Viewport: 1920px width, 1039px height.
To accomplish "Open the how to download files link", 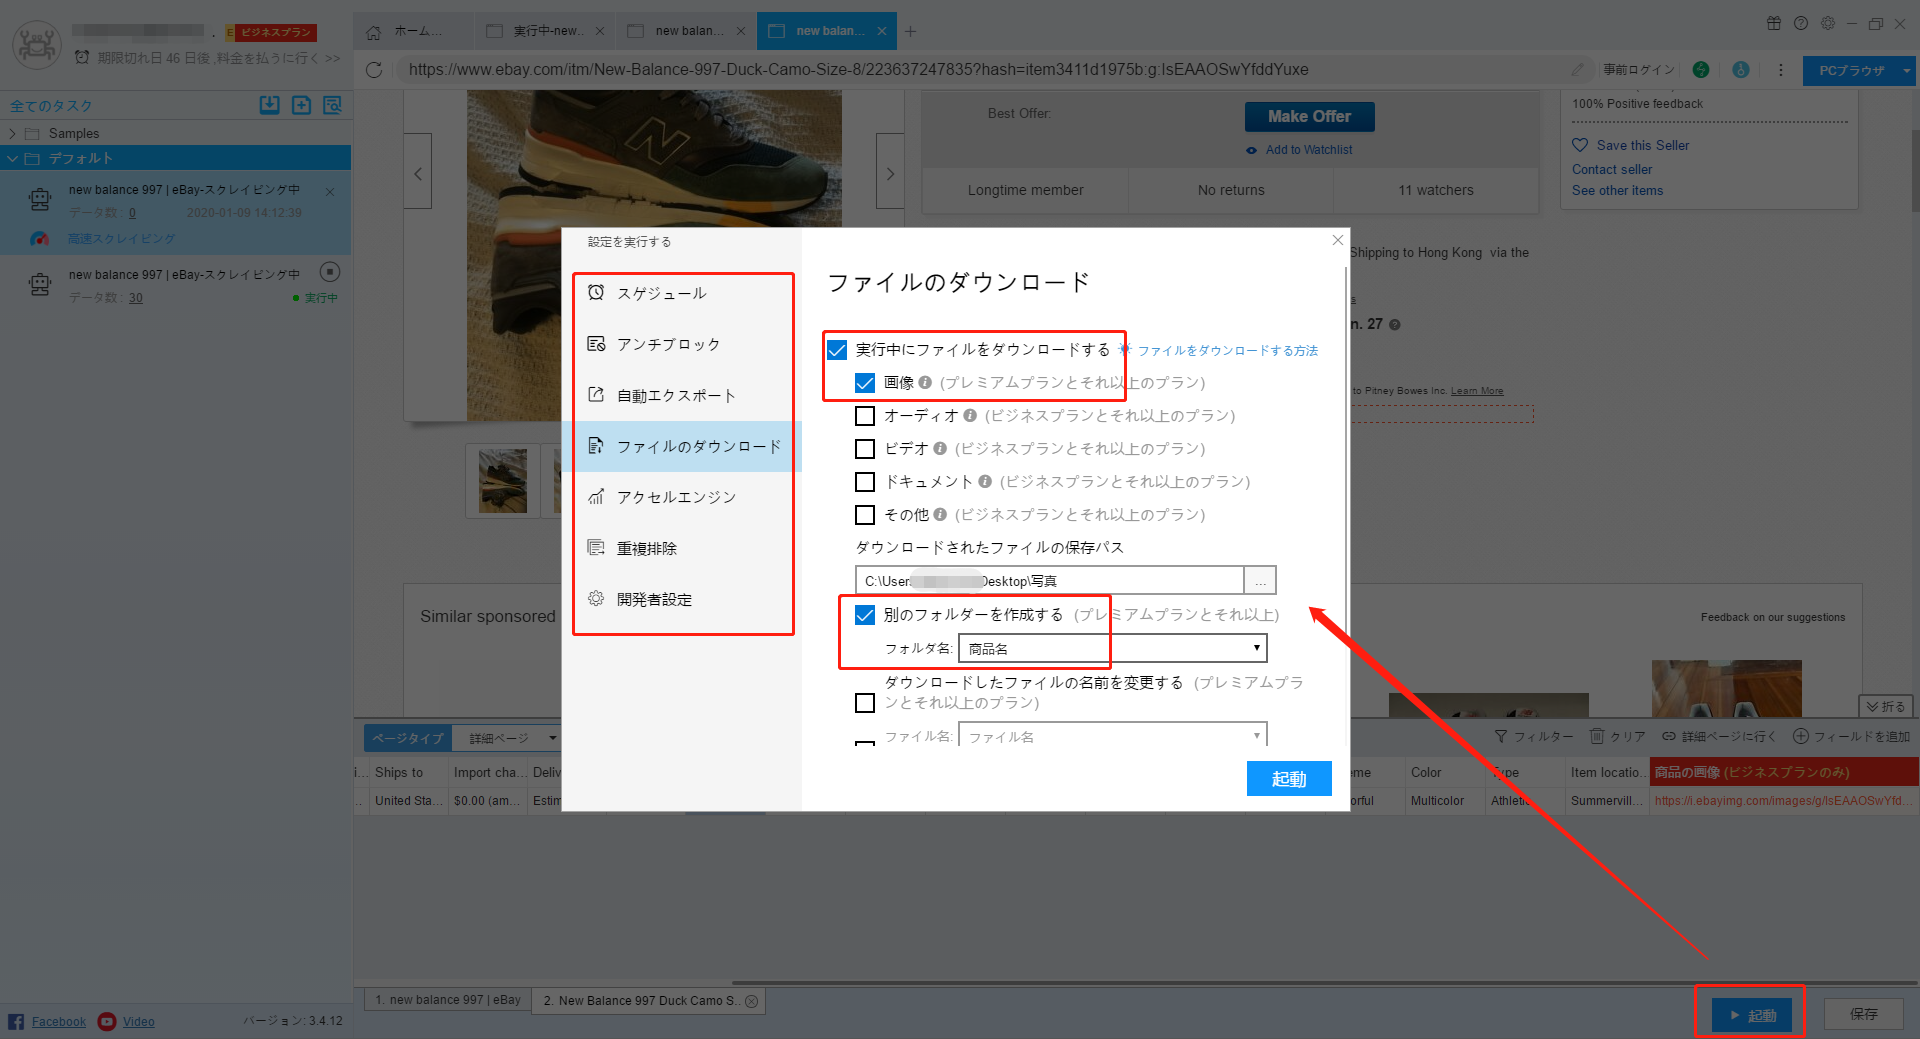I will (x=1227, y=351).
